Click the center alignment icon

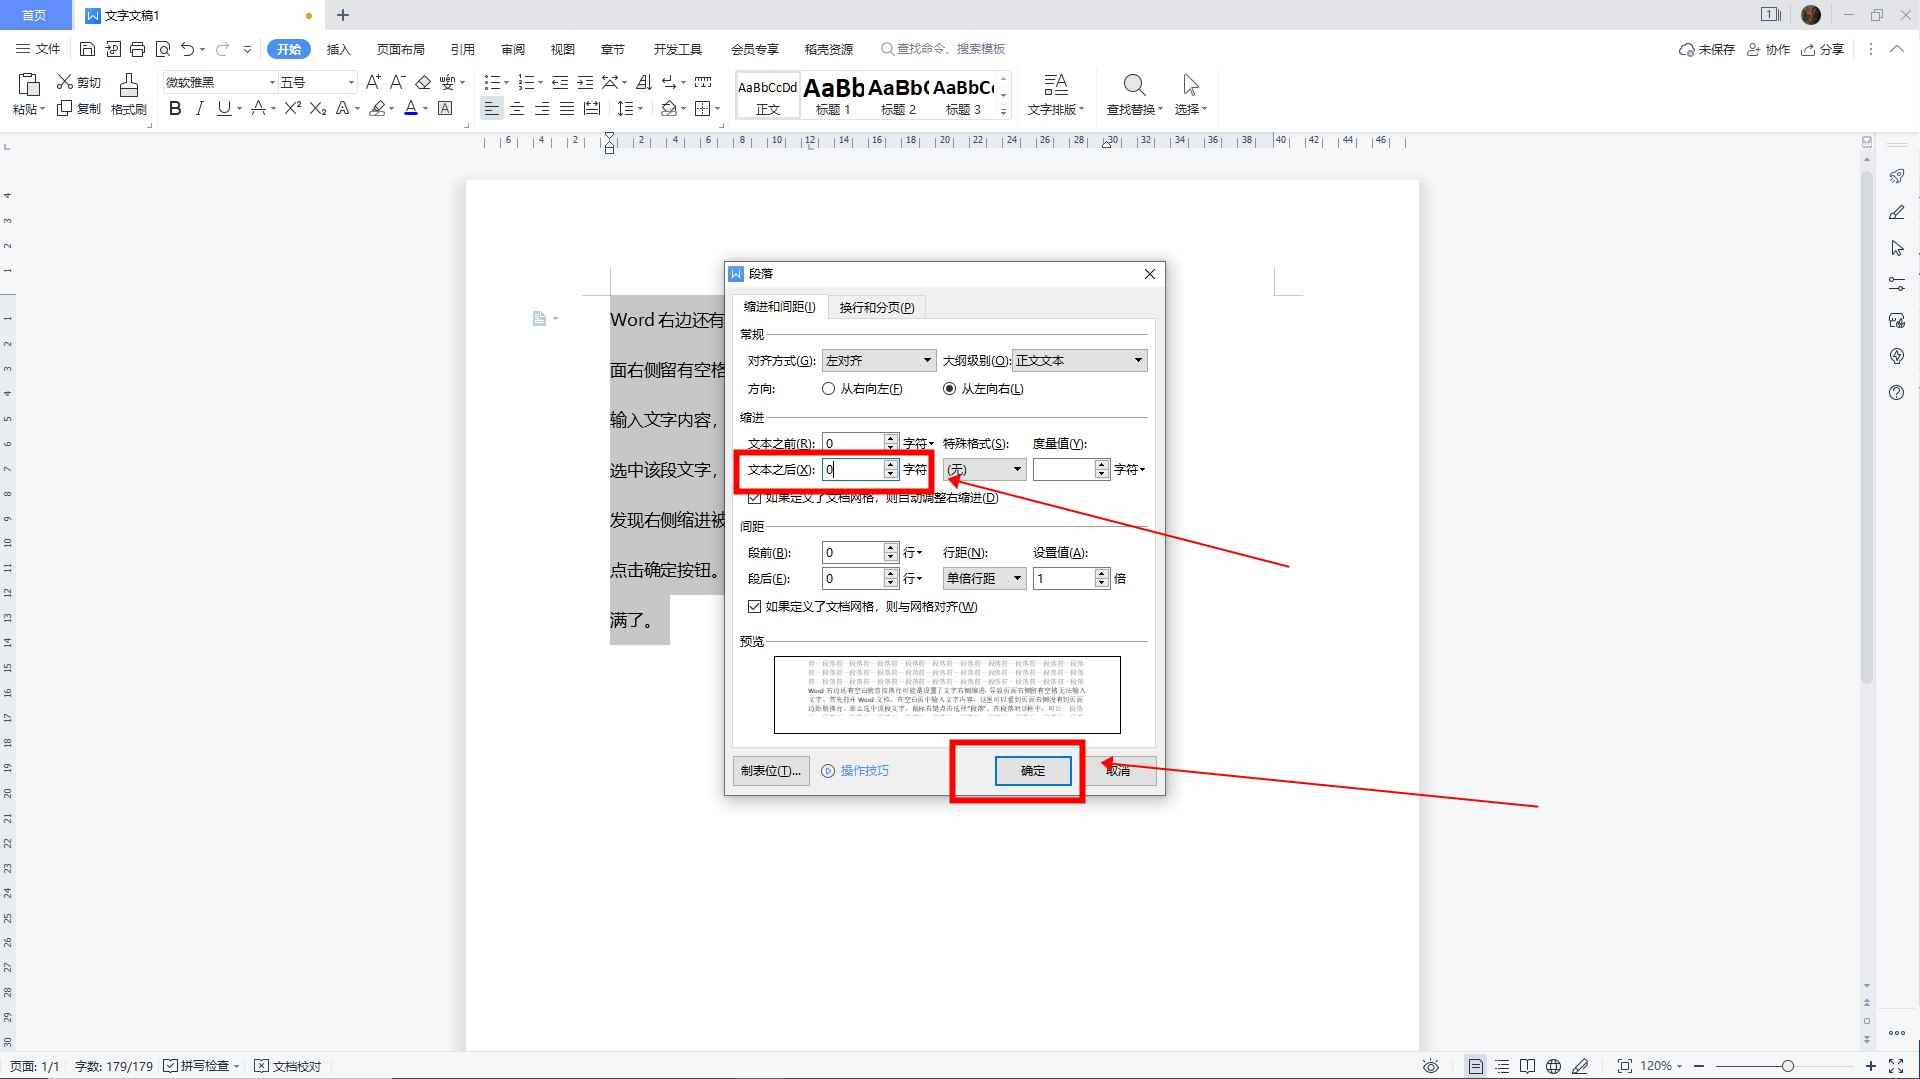point(517,109)
